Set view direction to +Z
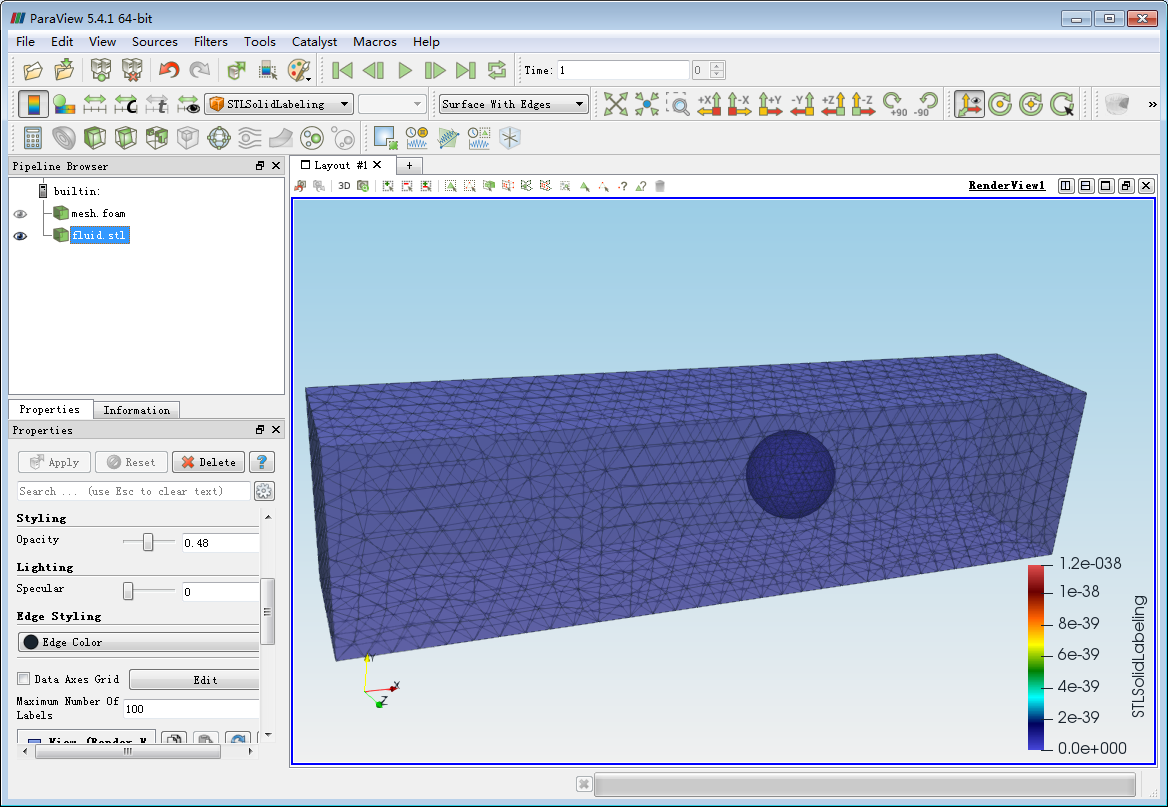Screen dimensions: 1168x807 833,104
